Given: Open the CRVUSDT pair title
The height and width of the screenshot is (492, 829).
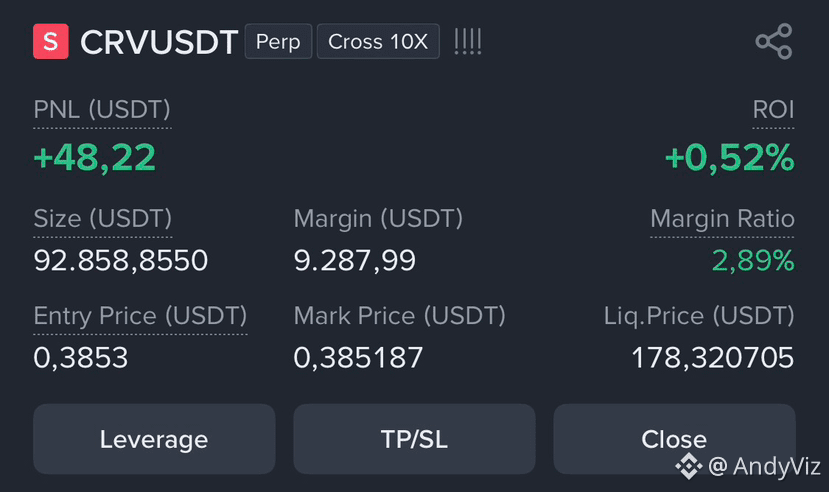Looking at the screenshot, I should [x=159, y=42].
